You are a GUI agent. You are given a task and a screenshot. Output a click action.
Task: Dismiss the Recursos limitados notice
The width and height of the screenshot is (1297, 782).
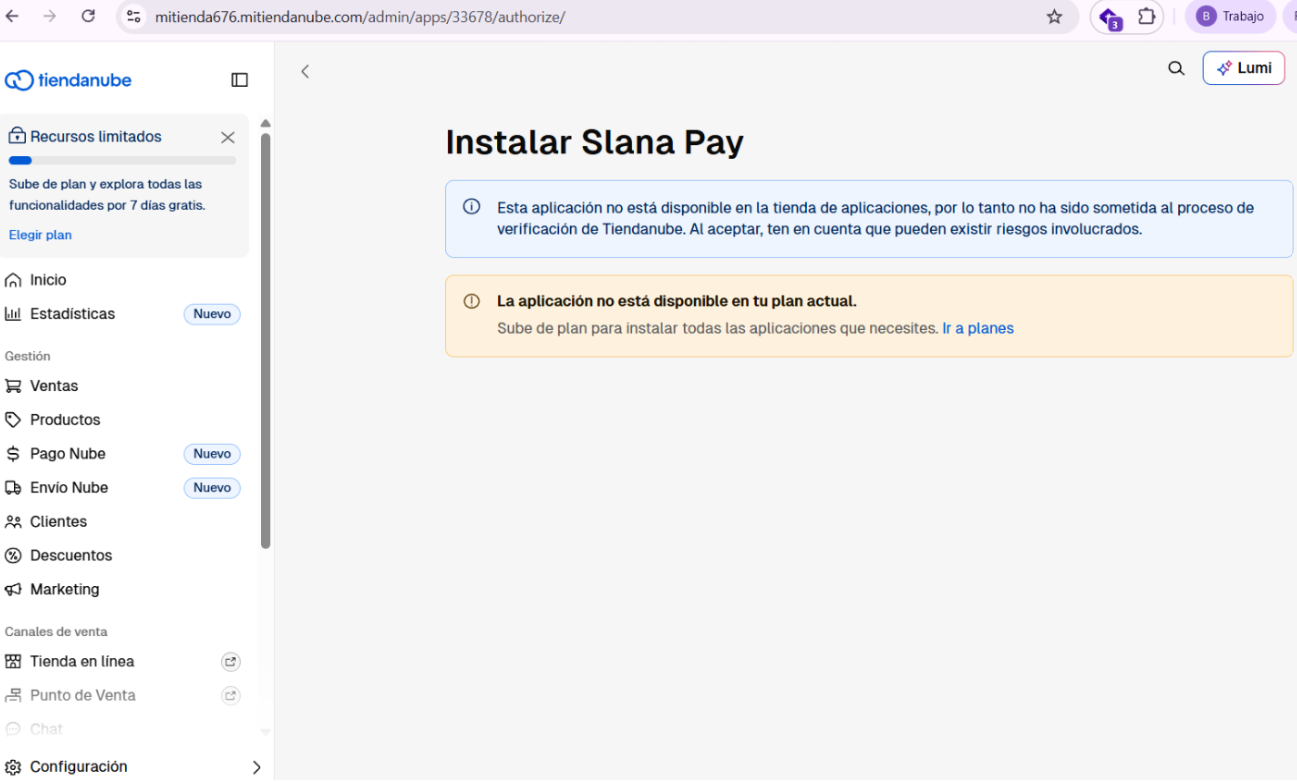point(228,137)
